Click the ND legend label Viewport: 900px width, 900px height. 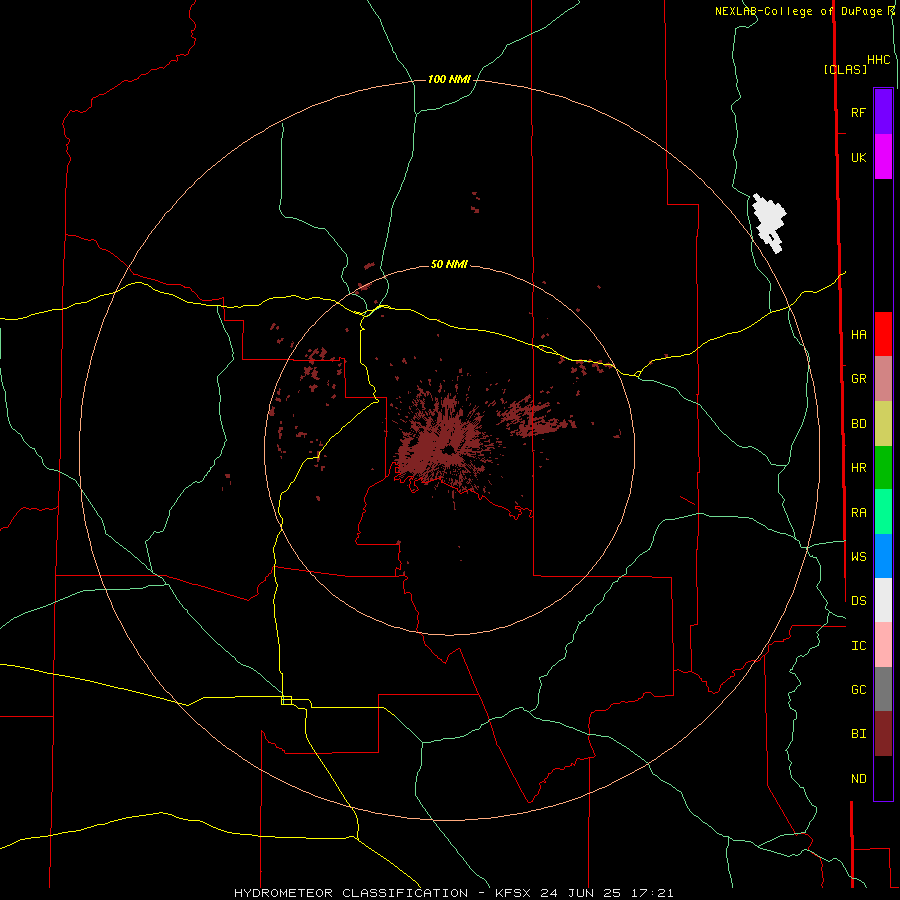pyautogui.click(x=858, y=779)
